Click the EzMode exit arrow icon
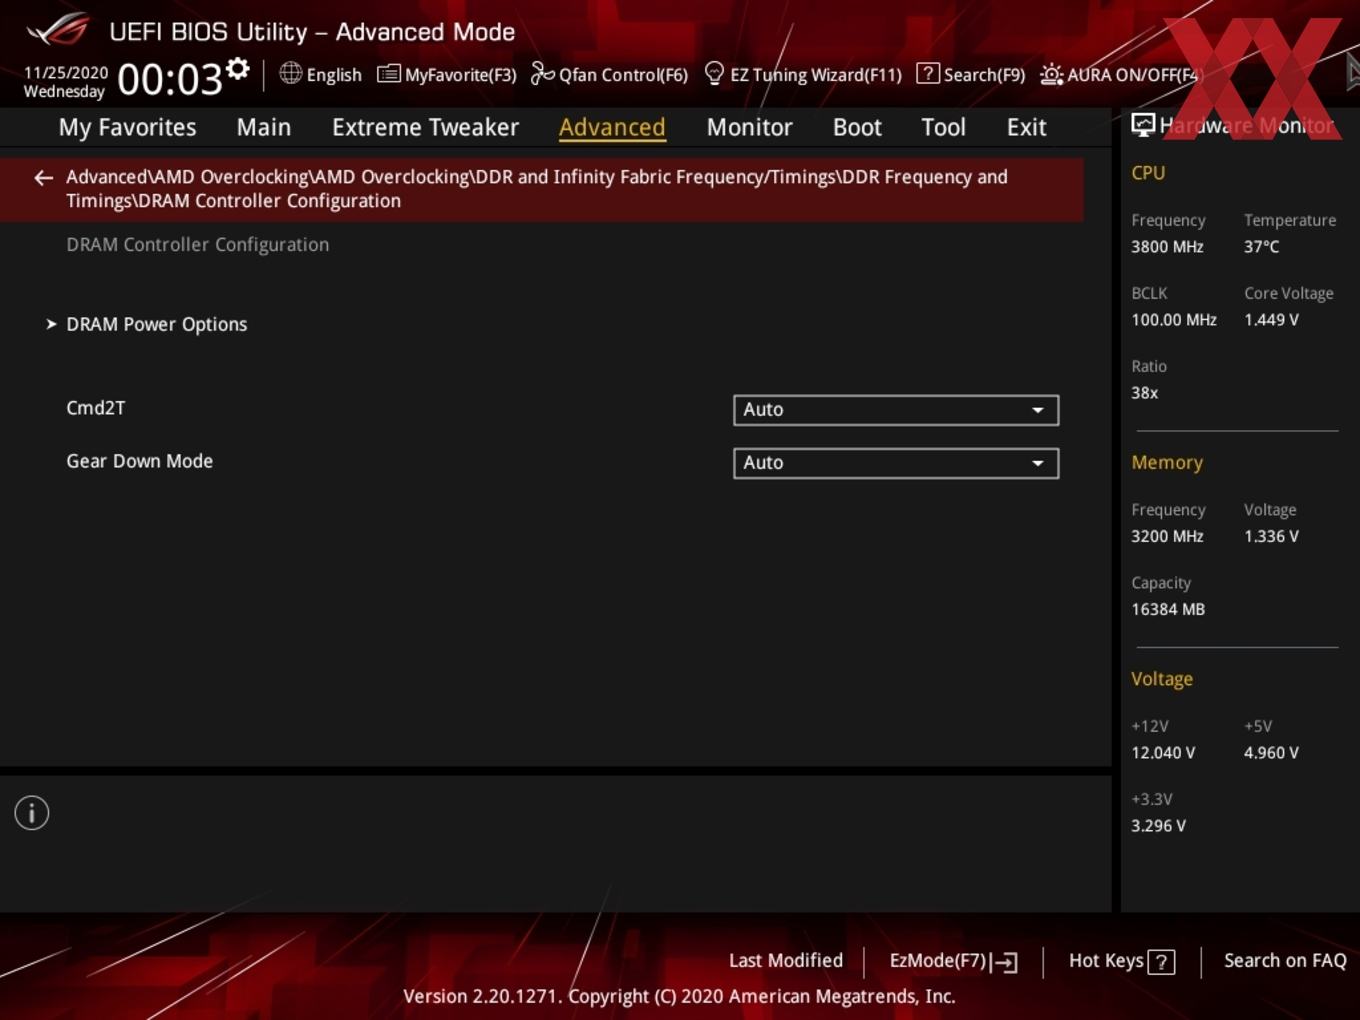 [x=1005, y=962]
